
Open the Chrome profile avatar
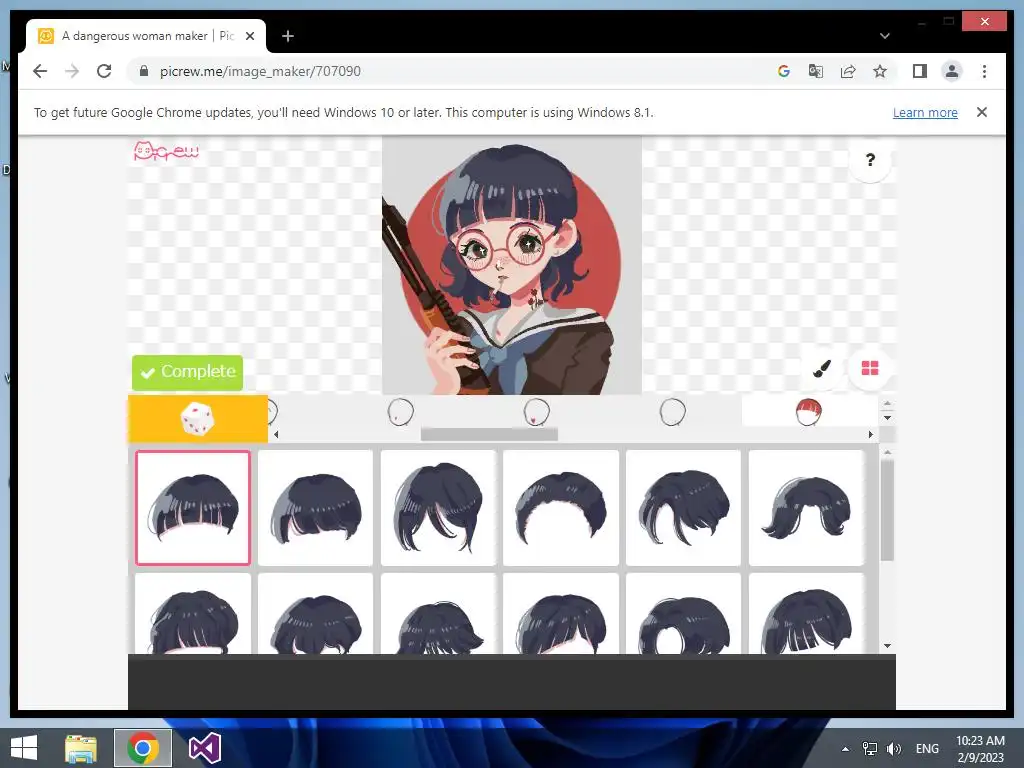[x=952, y=71]
